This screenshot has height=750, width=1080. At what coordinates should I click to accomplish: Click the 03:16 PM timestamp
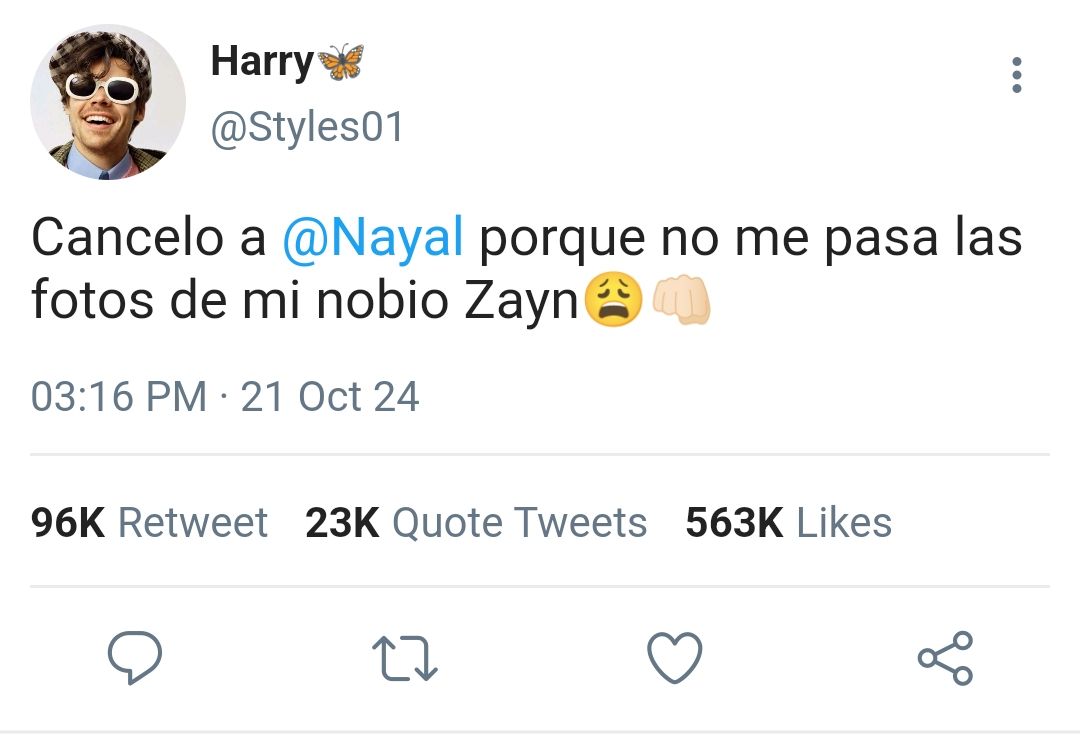(118, 397)
